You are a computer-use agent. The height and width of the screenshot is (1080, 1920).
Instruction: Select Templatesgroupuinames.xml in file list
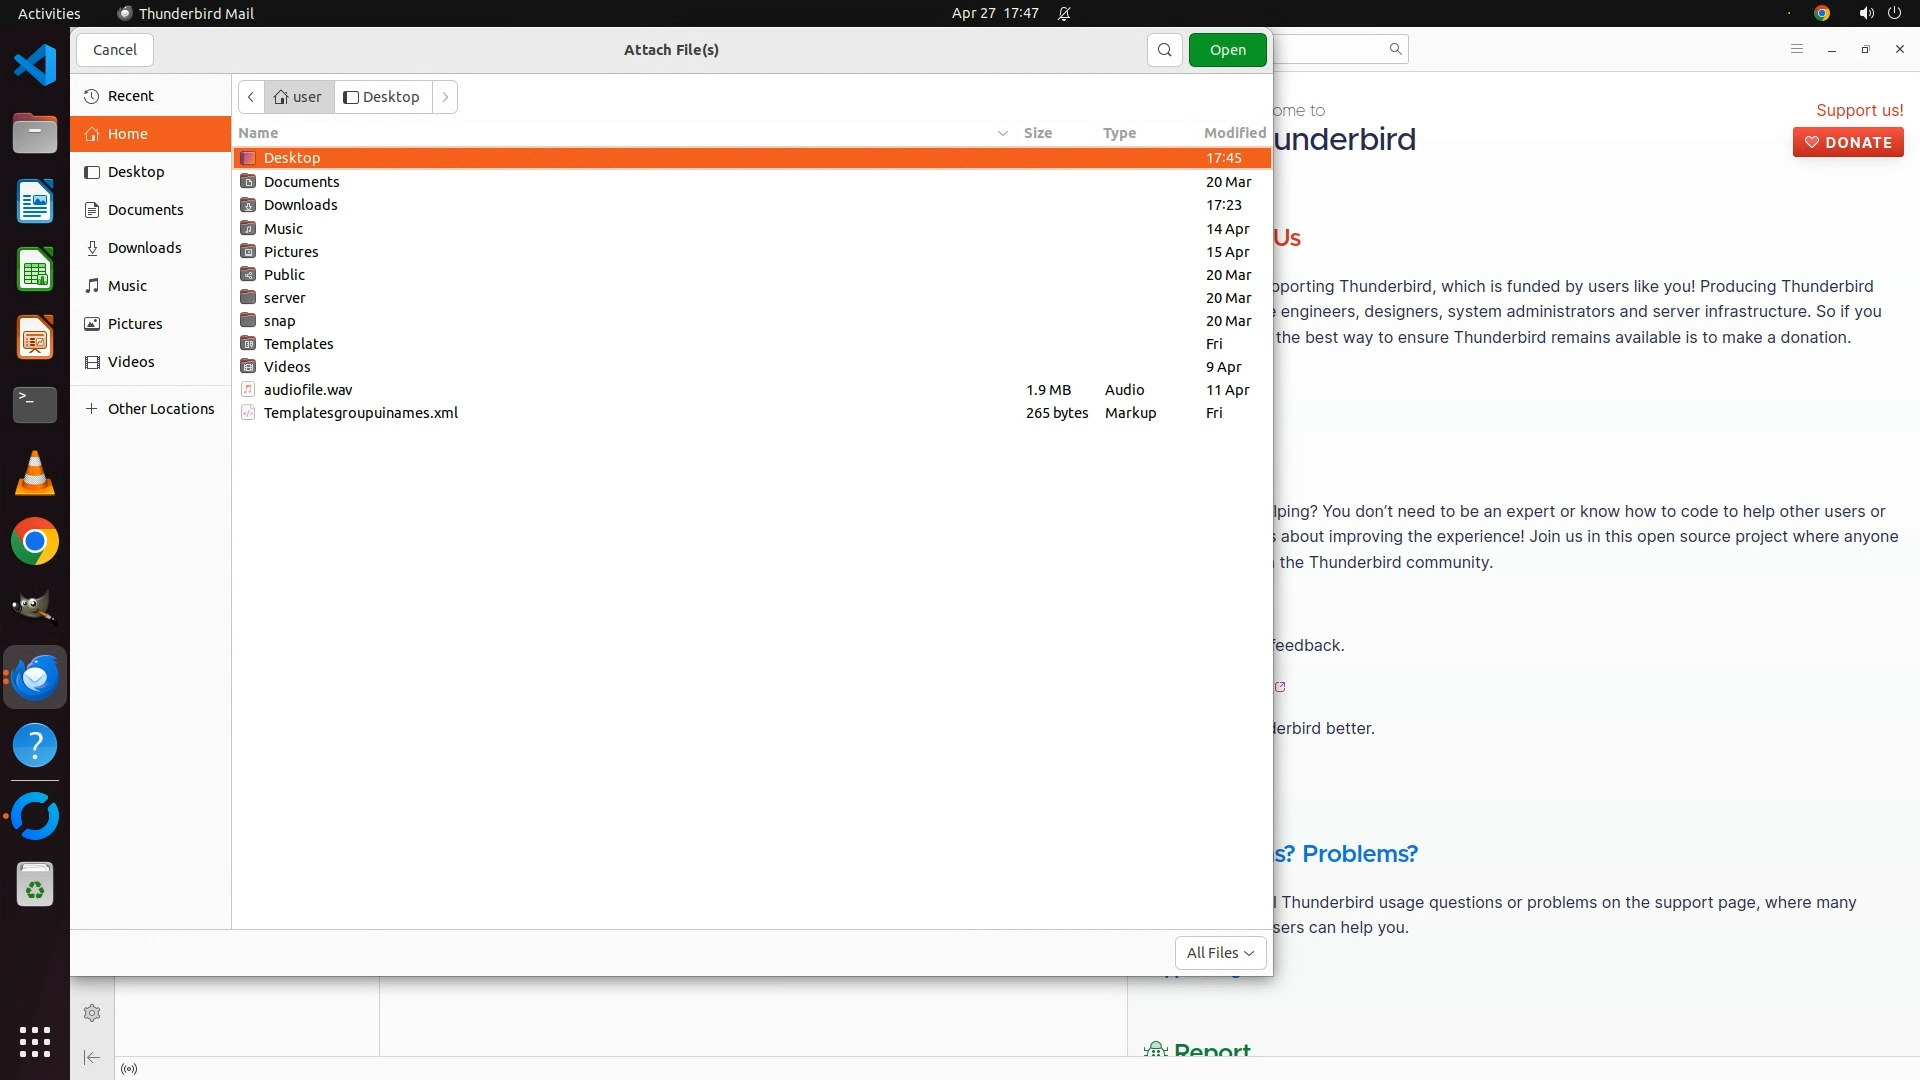(x=360, y=413)
